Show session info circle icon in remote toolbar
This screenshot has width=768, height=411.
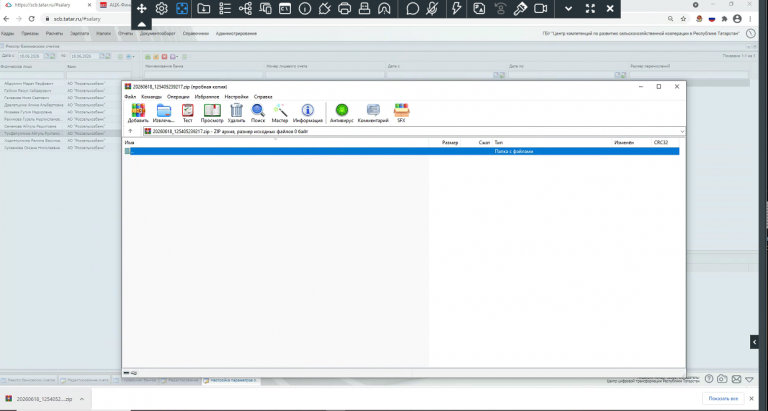(x=305, y=9)
